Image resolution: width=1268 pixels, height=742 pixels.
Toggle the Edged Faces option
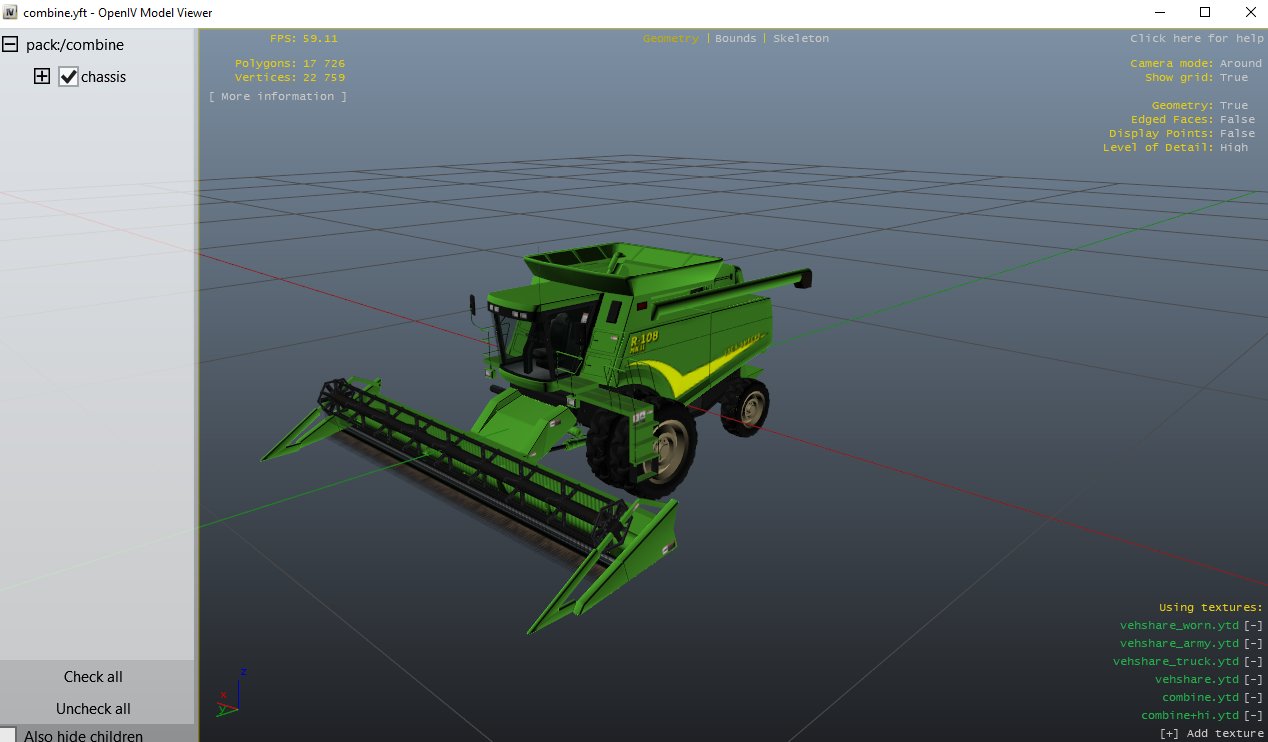pos(1237,119)
